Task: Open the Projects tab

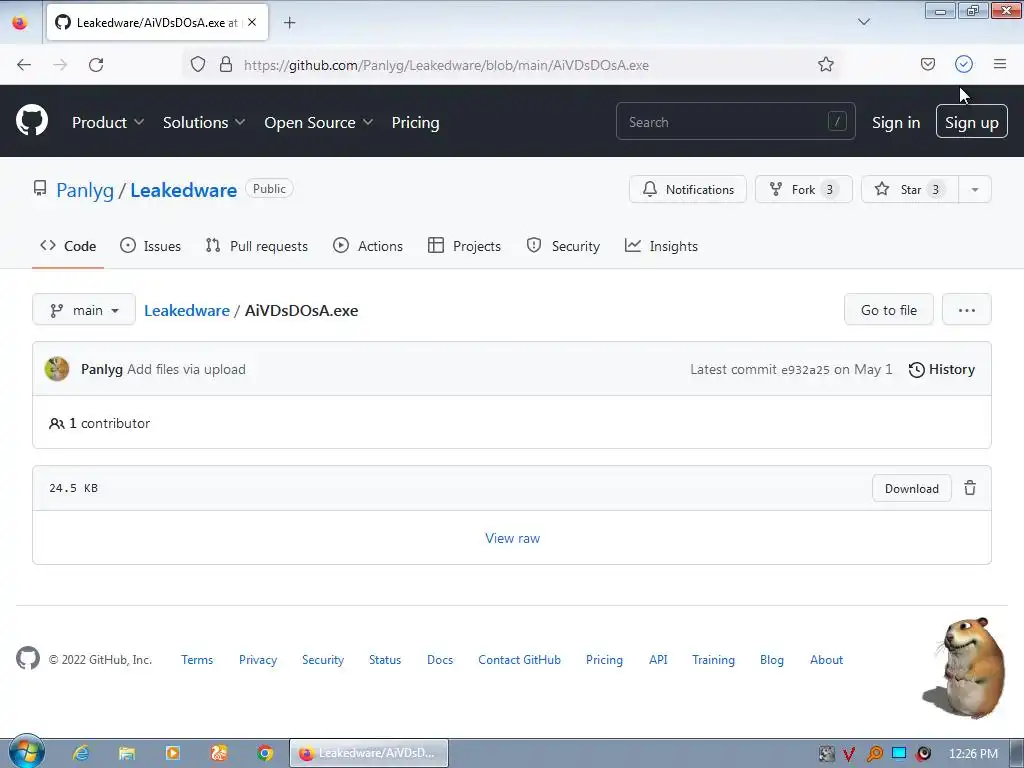Action: [x=464, y=246]
